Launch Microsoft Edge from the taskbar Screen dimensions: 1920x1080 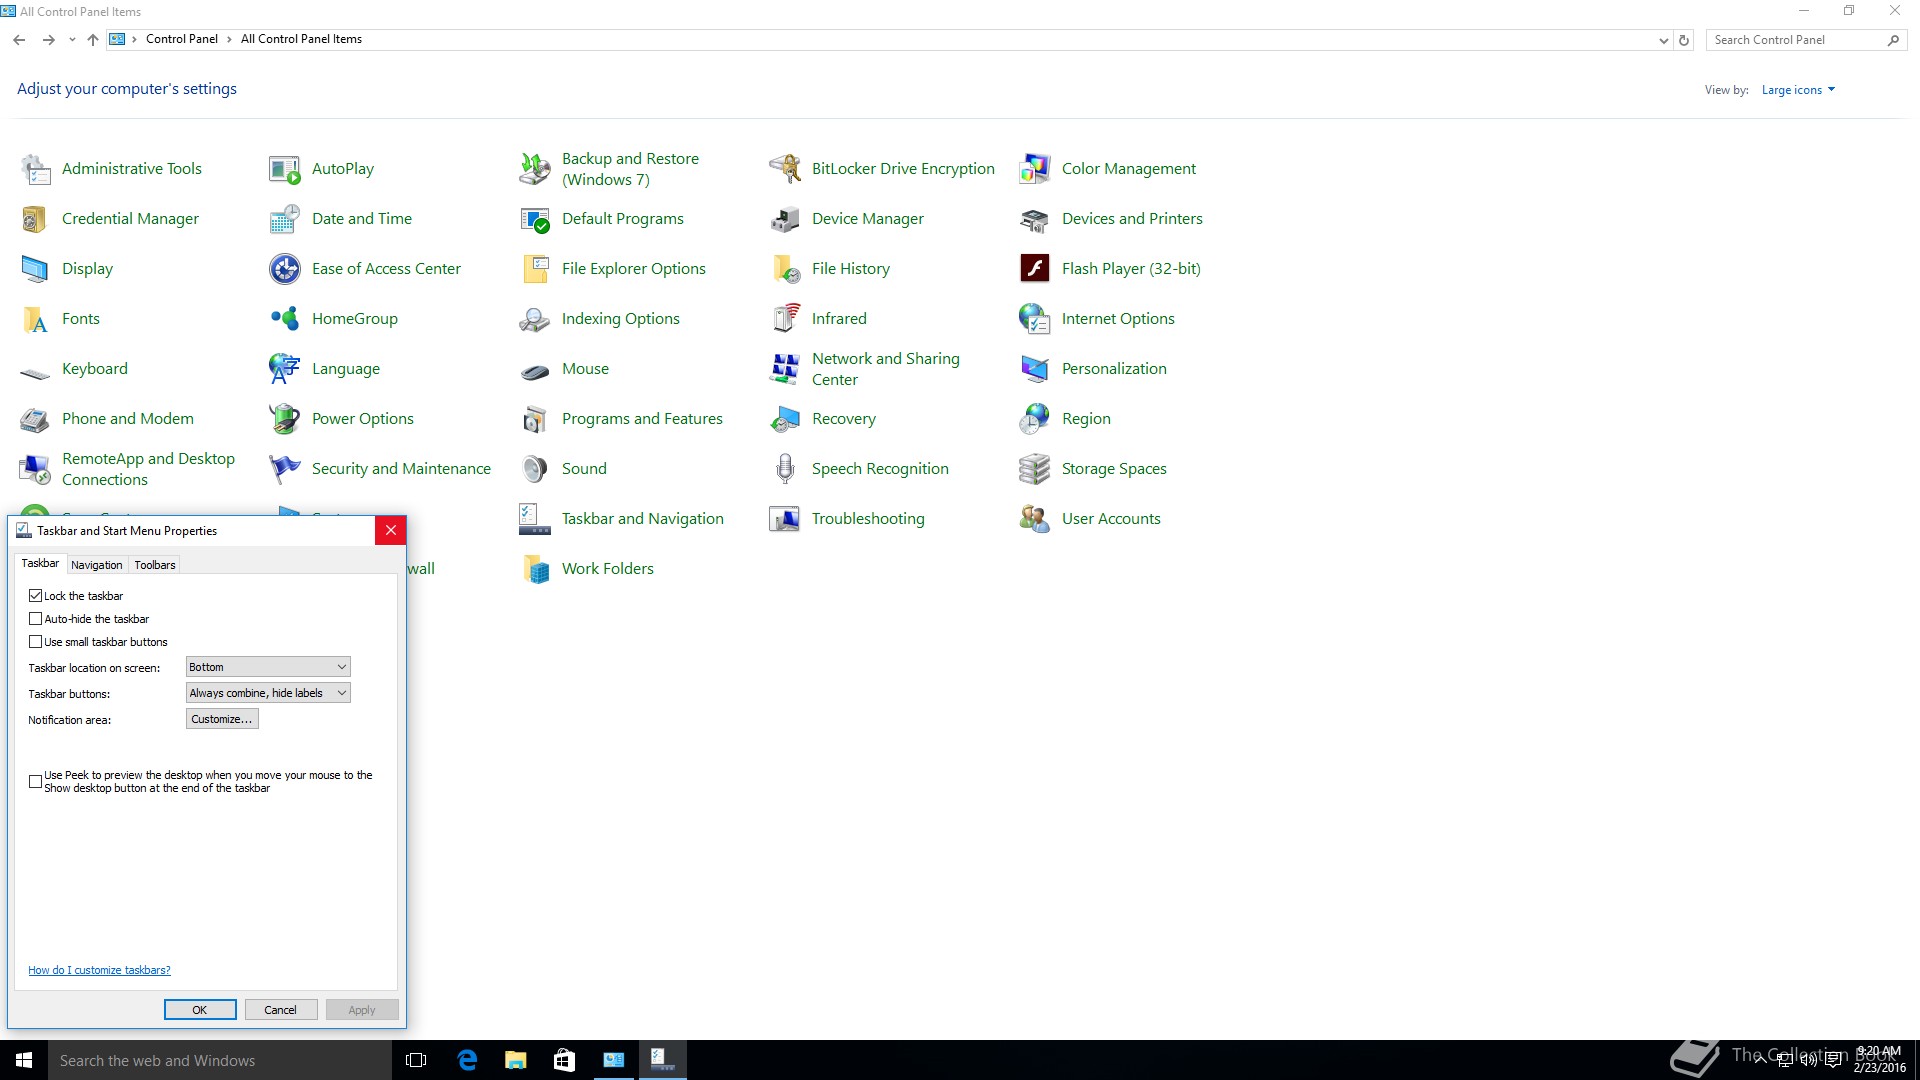pyautogui.click(x=466, y=1060)
